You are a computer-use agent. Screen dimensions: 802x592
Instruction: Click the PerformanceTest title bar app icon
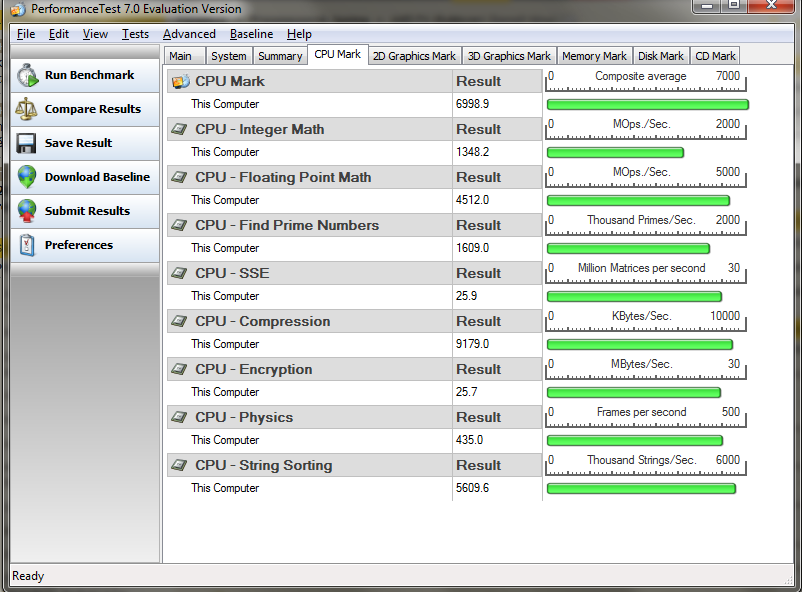pos(18,9)
